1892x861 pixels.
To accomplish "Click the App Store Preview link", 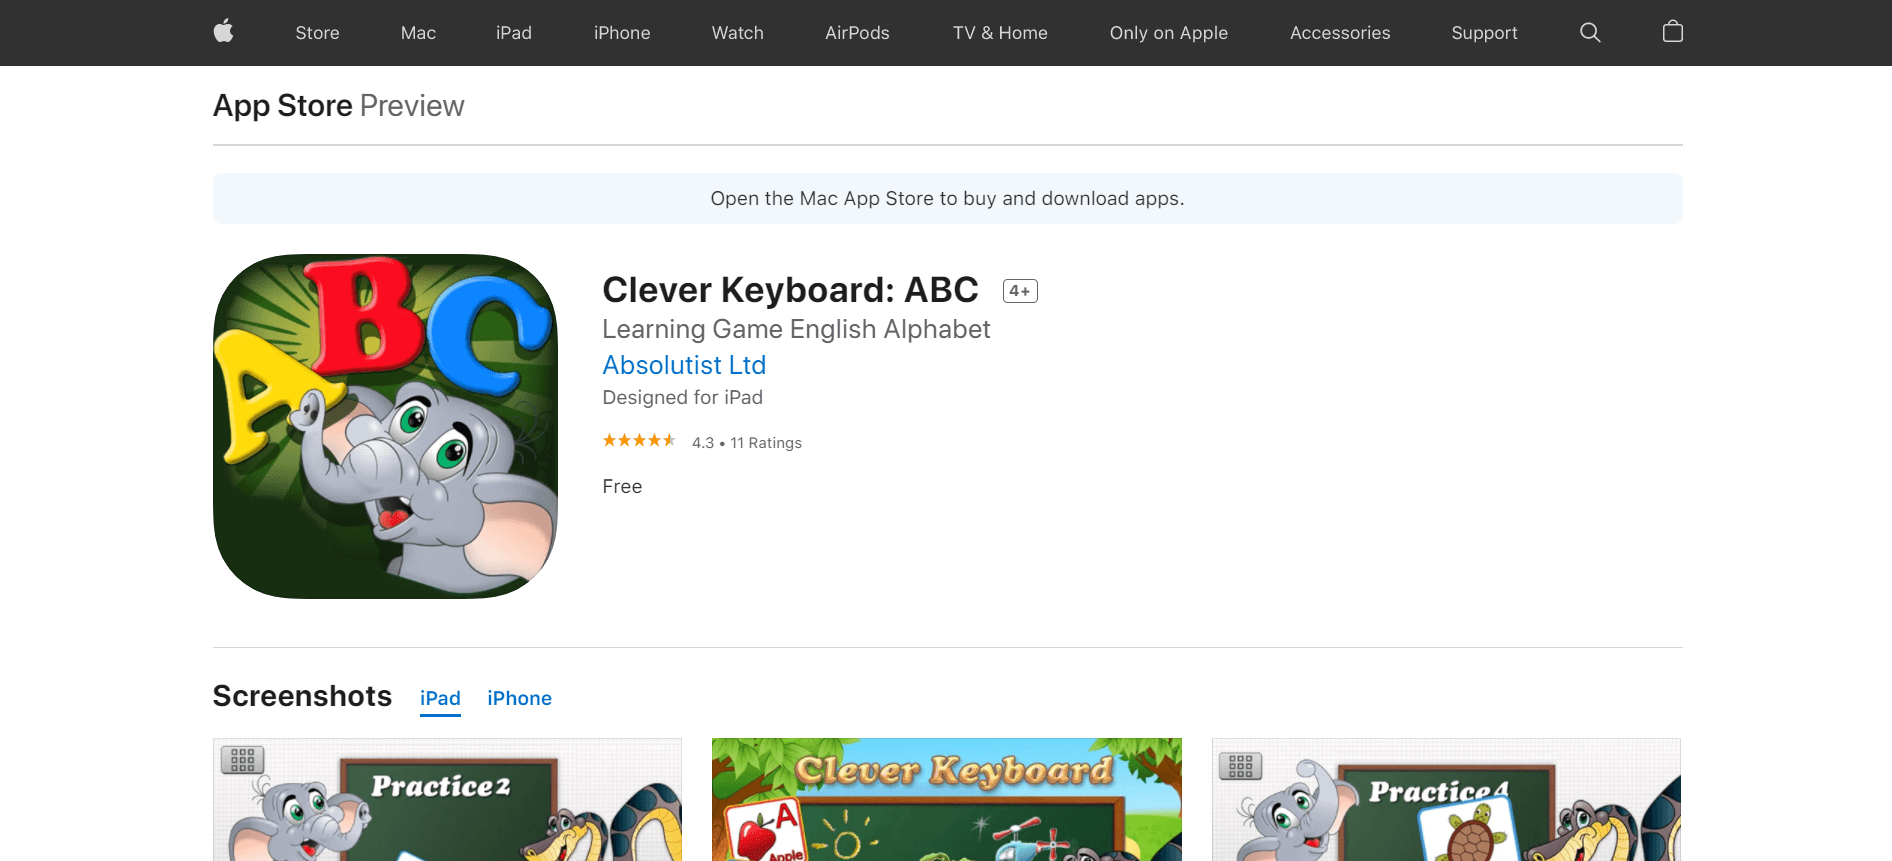I will (283, 105).
